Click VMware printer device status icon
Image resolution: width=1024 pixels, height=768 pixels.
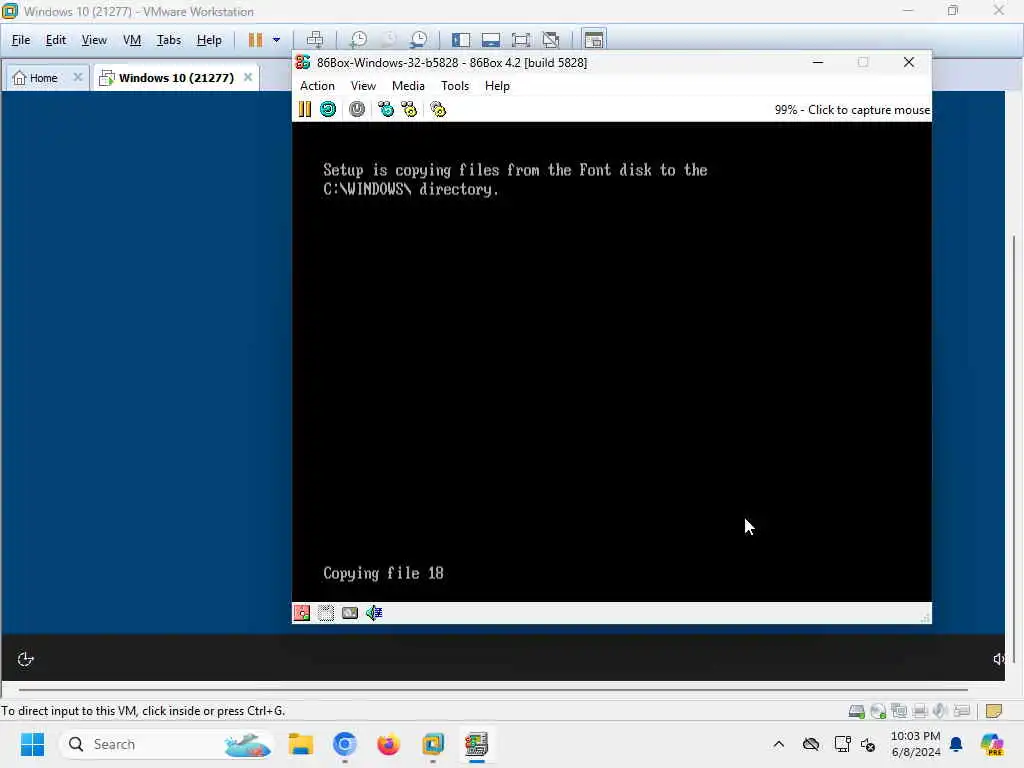click(920, 711)
